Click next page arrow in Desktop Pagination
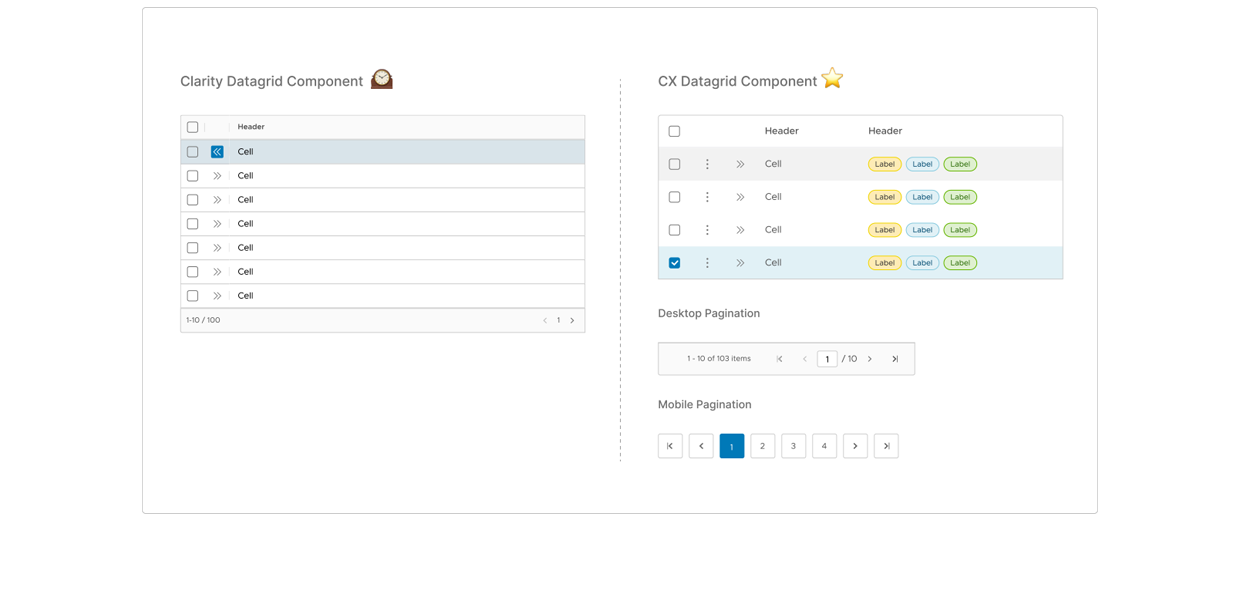The image size is (1240, 589). pyautogui.click(x=870, y=359)
